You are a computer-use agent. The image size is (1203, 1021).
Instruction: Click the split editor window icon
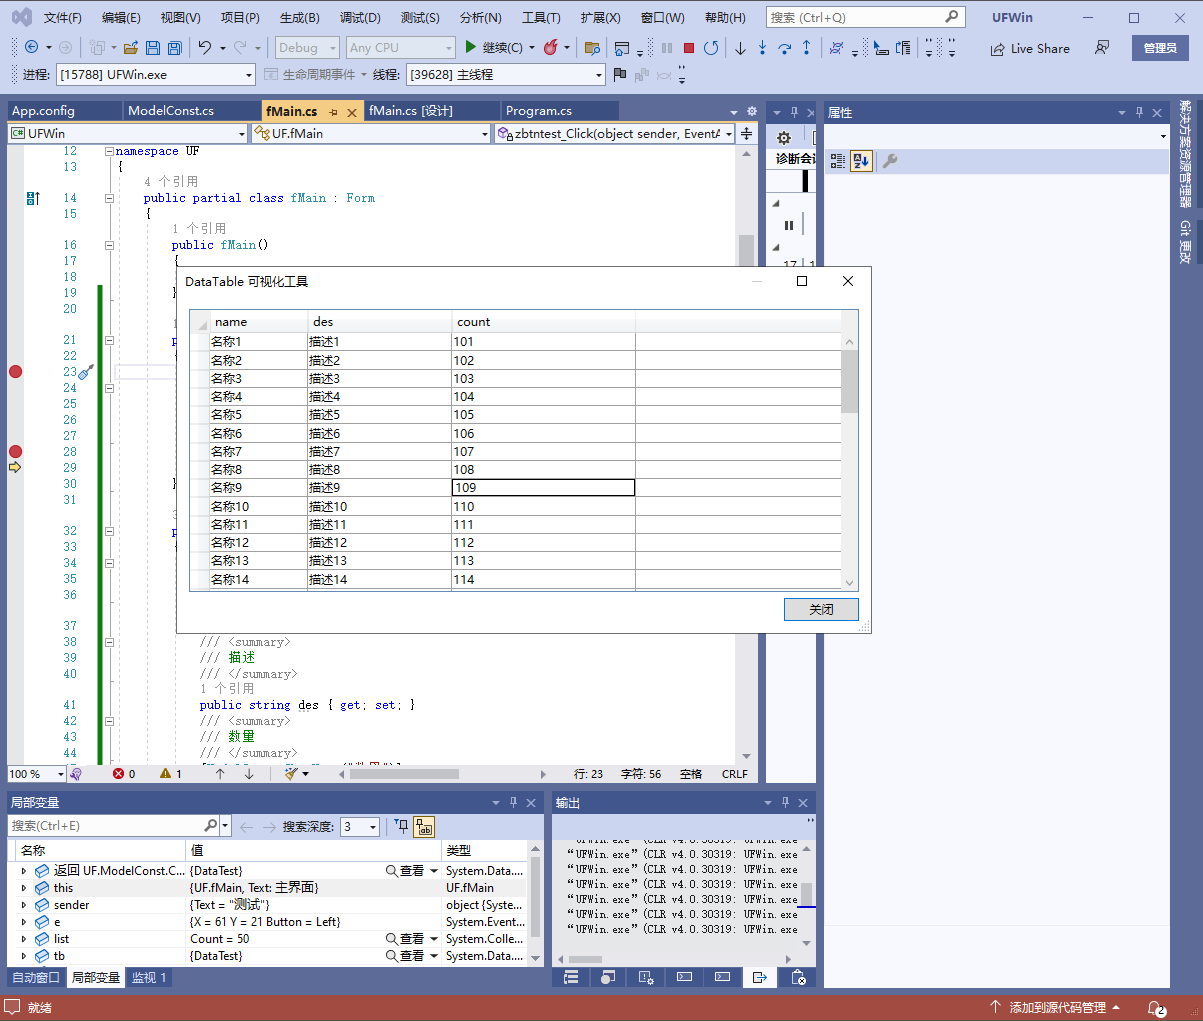[747, 133]
